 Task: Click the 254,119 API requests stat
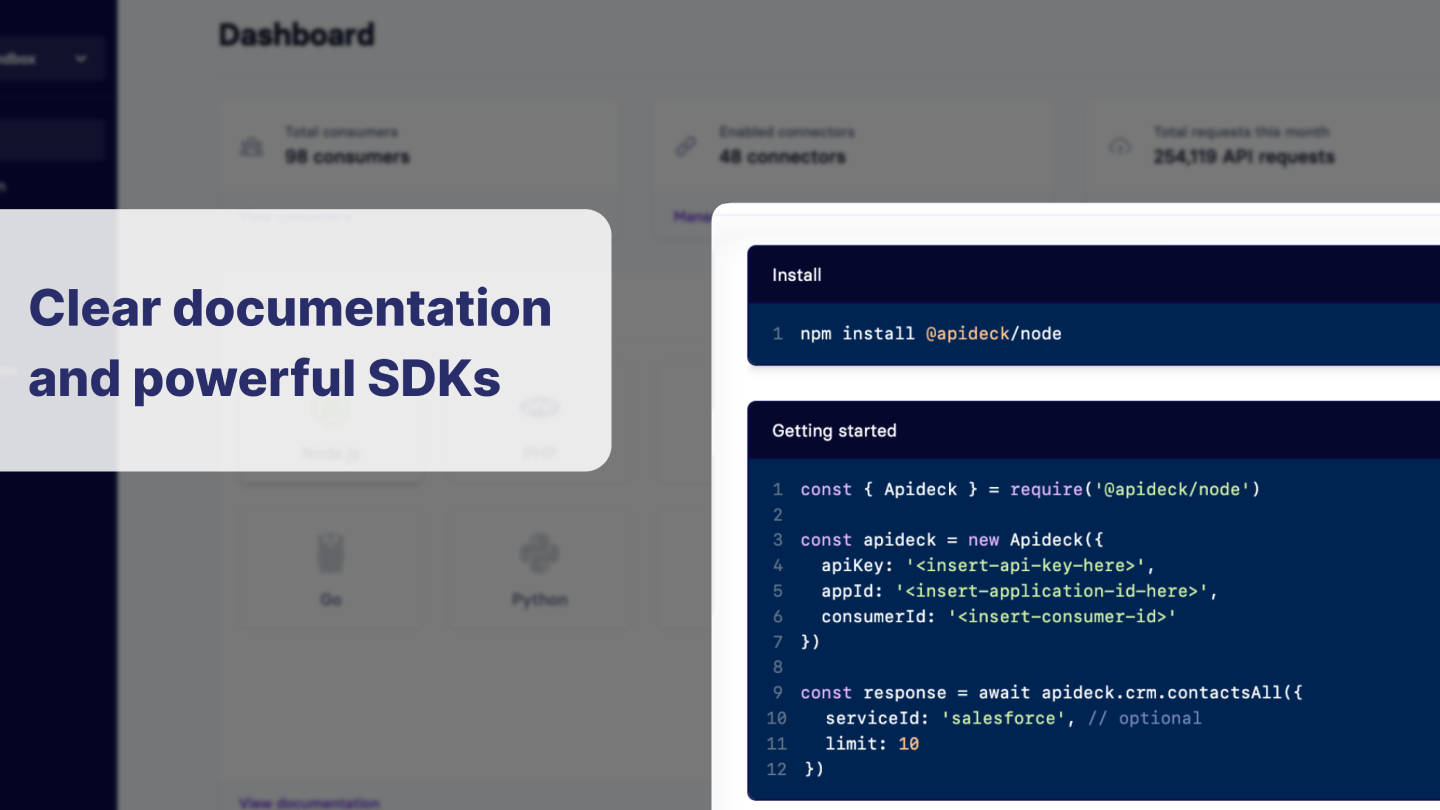pyautogui.click(x=1243, y=157)
